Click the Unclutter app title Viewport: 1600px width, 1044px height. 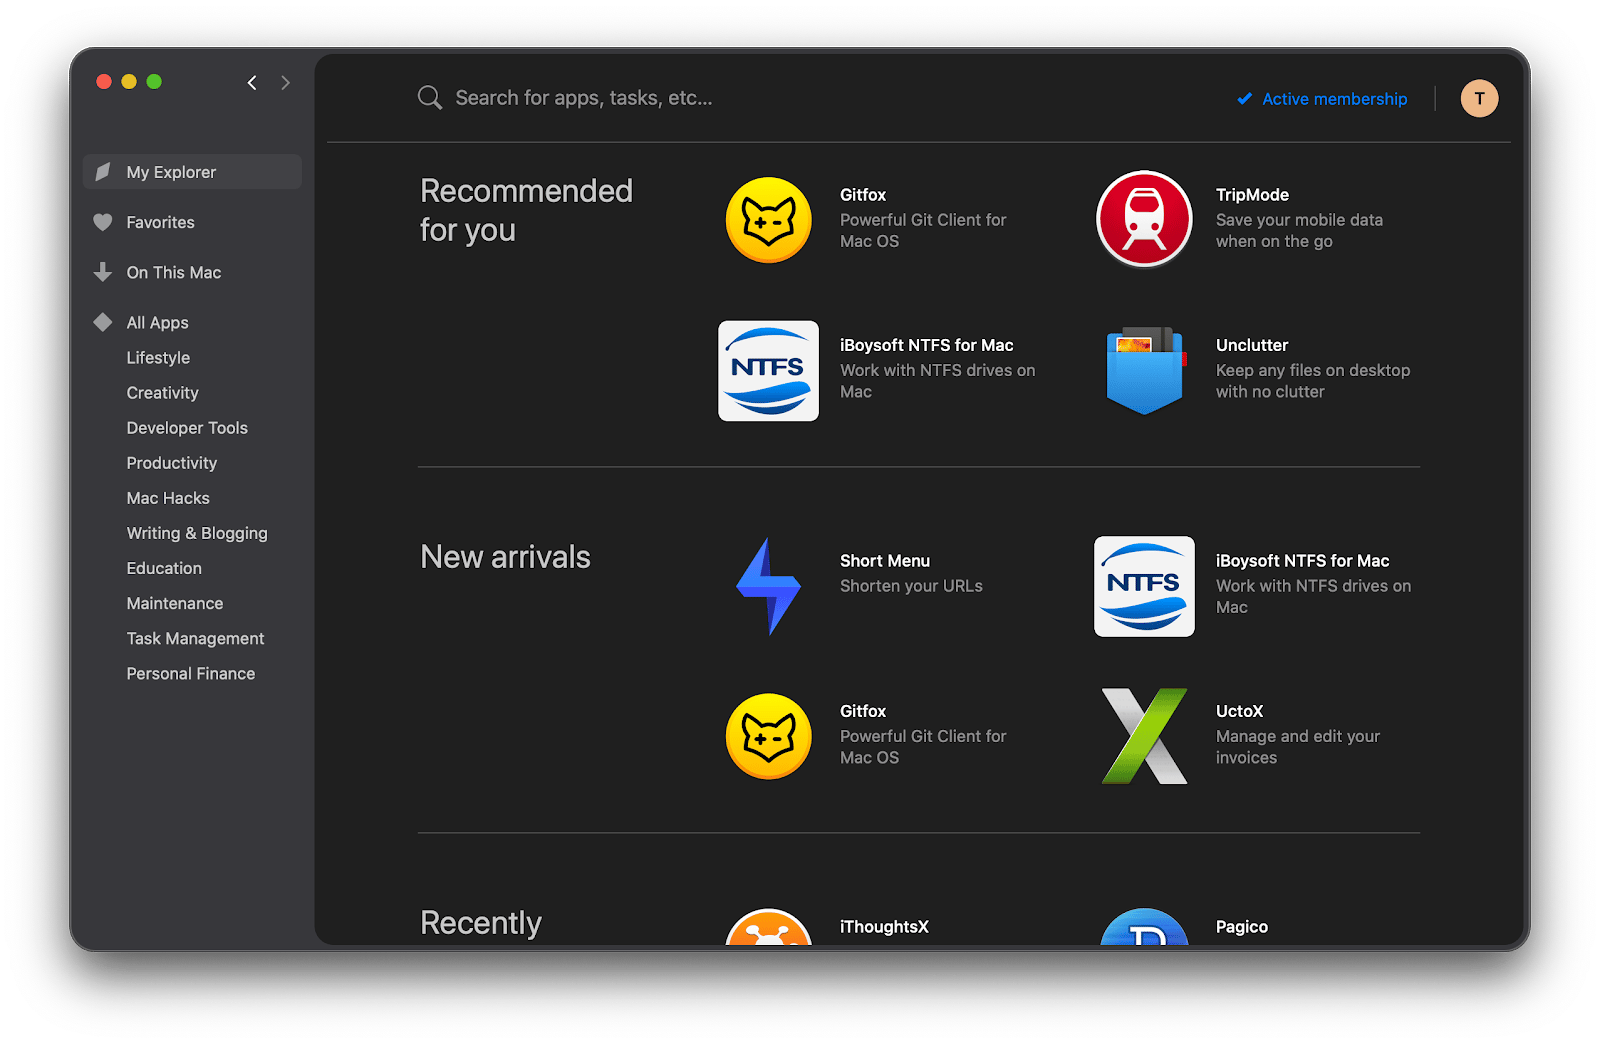click(1252, 345)
